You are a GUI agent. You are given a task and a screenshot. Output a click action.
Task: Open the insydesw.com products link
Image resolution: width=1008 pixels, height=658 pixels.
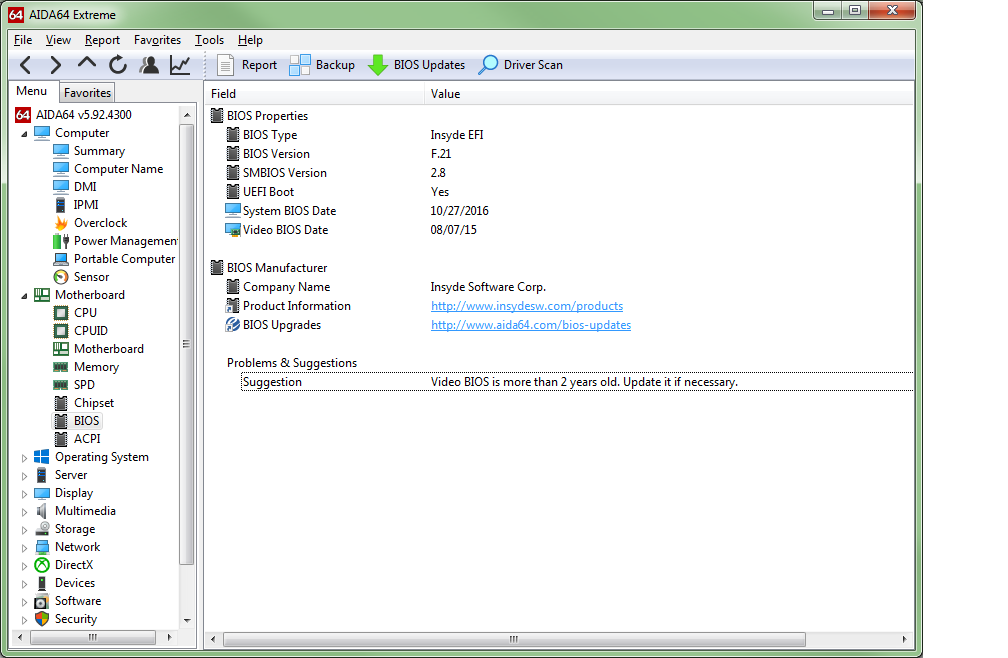pyautogui.click(x=526, y=306)
